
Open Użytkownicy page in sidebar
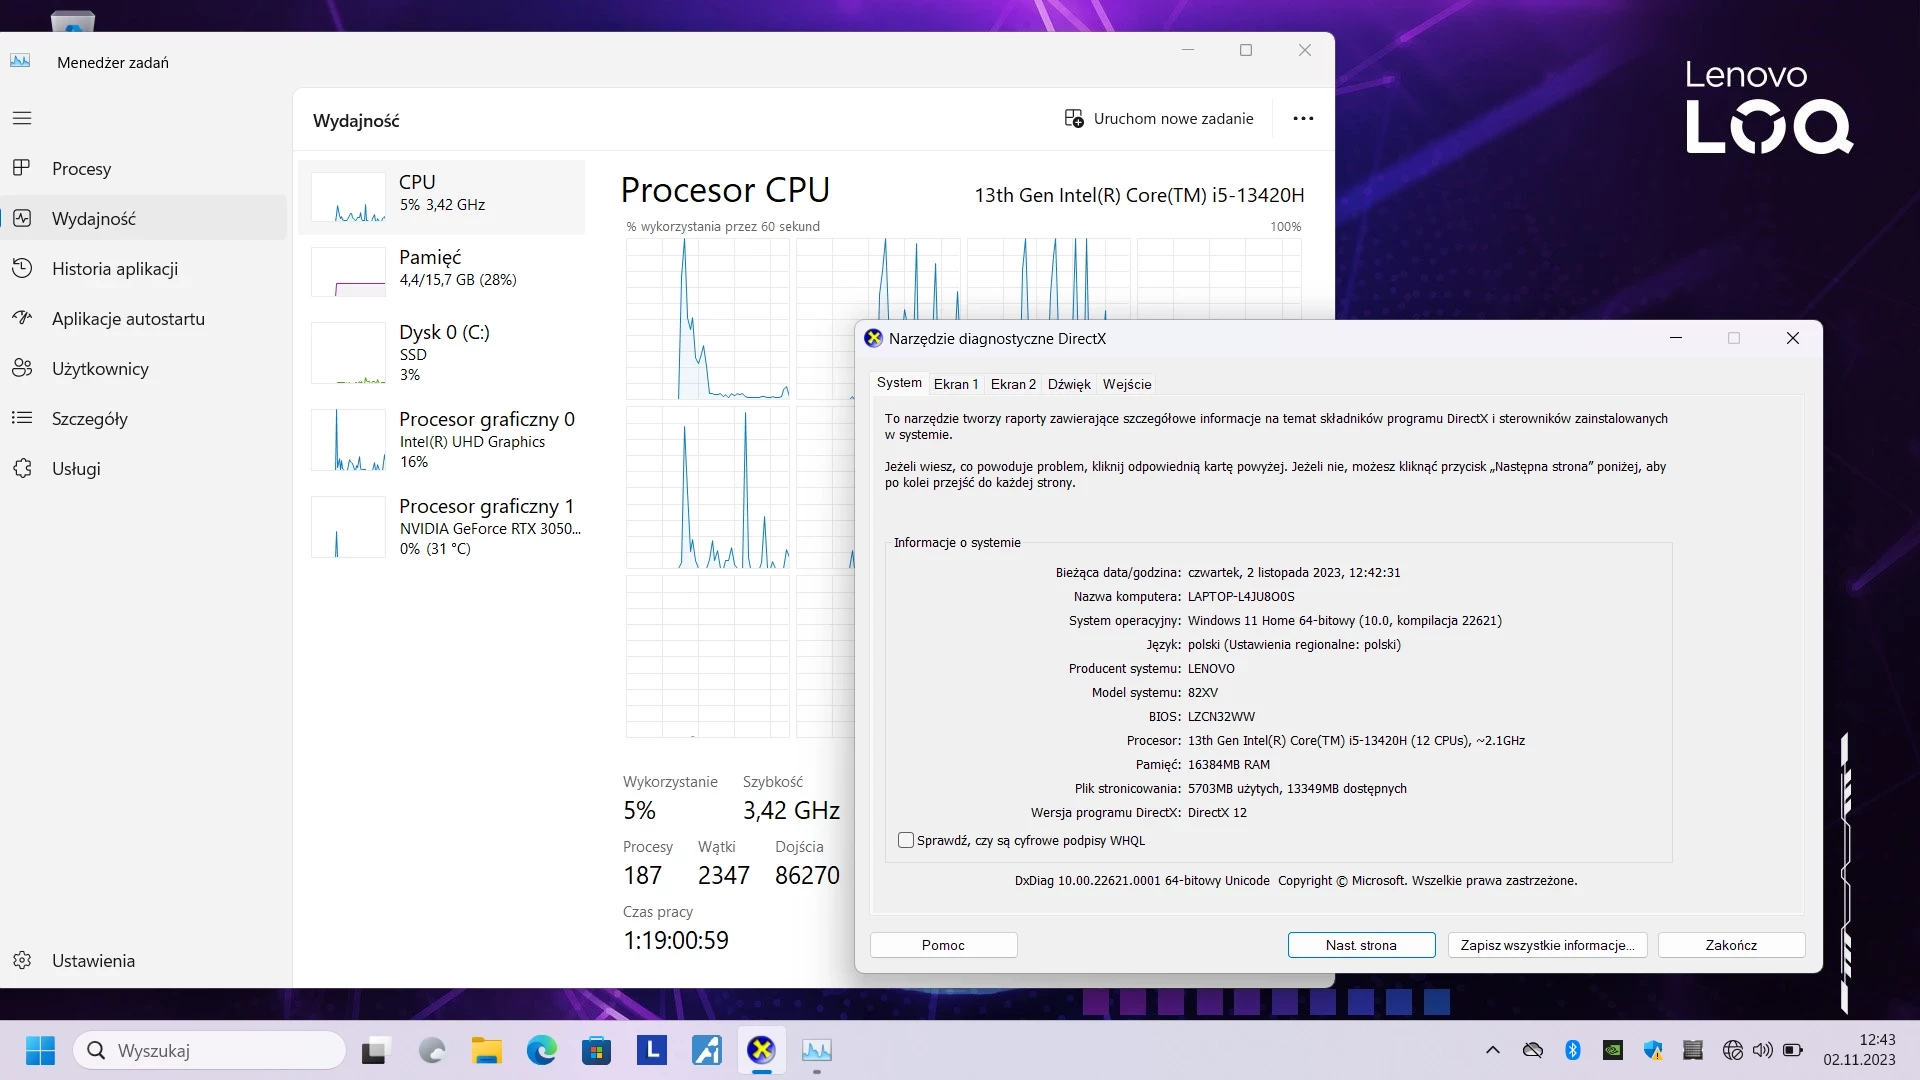click(143, 368)
